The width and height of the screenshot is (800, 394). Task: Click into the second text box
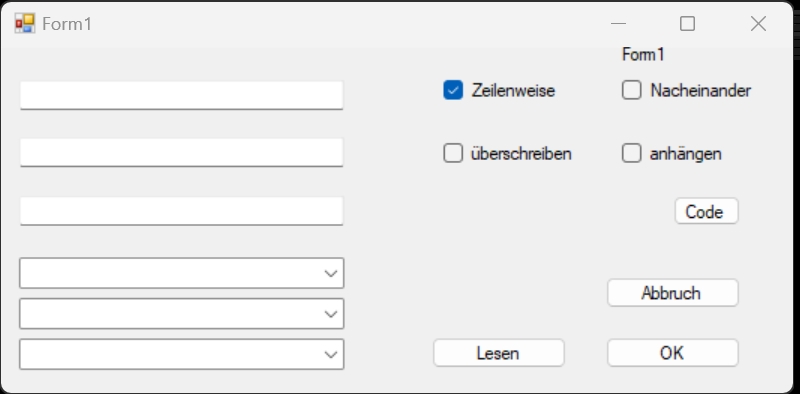(181, 152)
